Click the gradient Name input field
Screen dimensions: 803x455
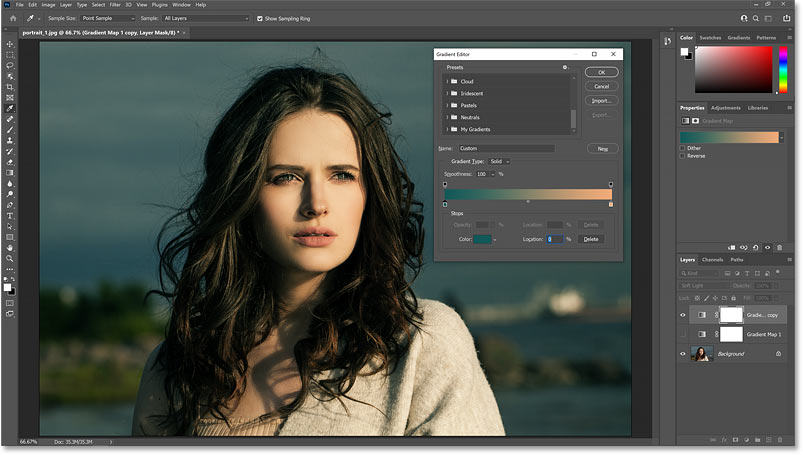tap(506, 149)
